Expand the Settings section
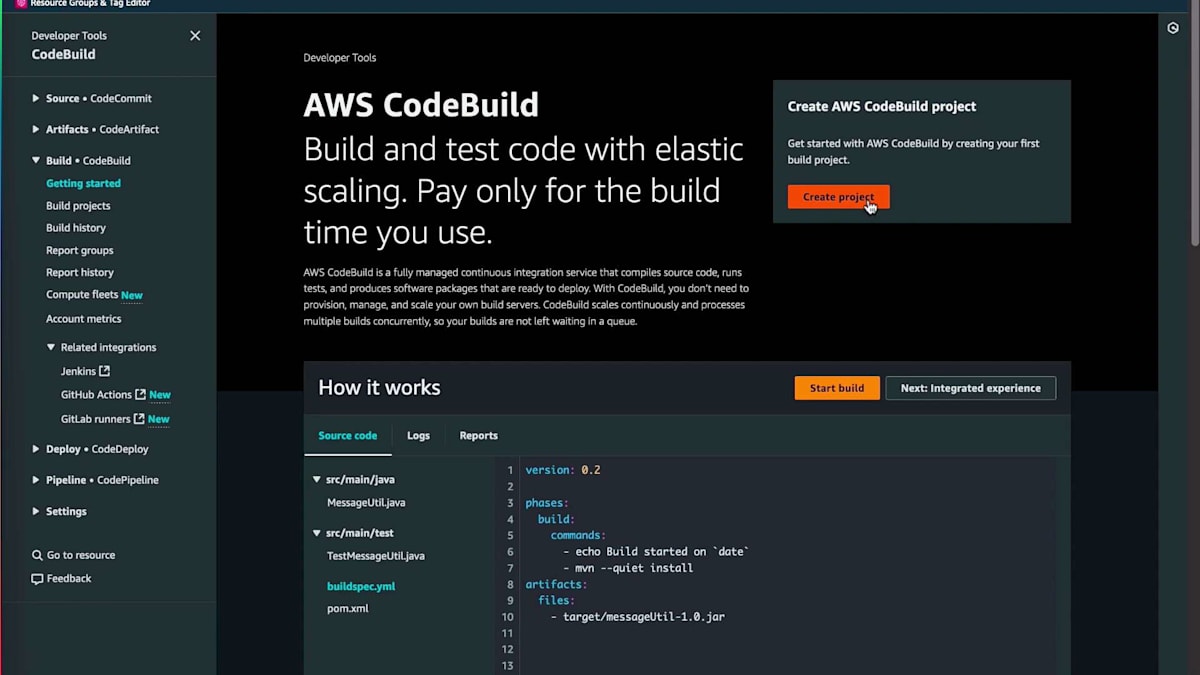Viewport: 1200px width, 675px height. pos(36,511)
